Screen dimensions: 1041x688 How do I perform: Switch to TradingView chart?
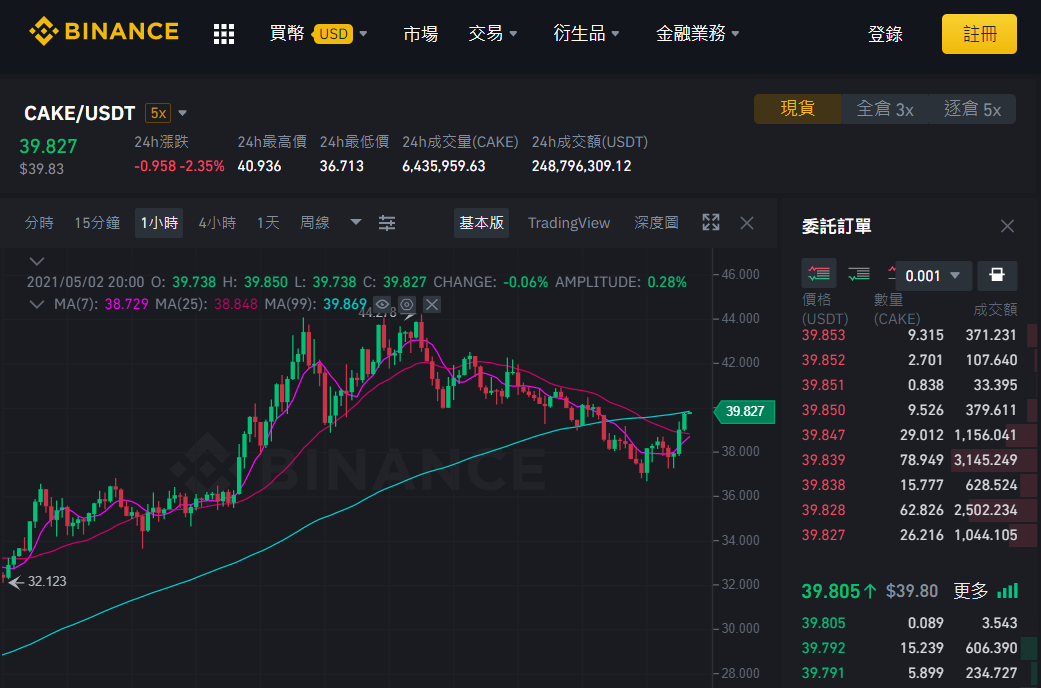coord(569,222)
